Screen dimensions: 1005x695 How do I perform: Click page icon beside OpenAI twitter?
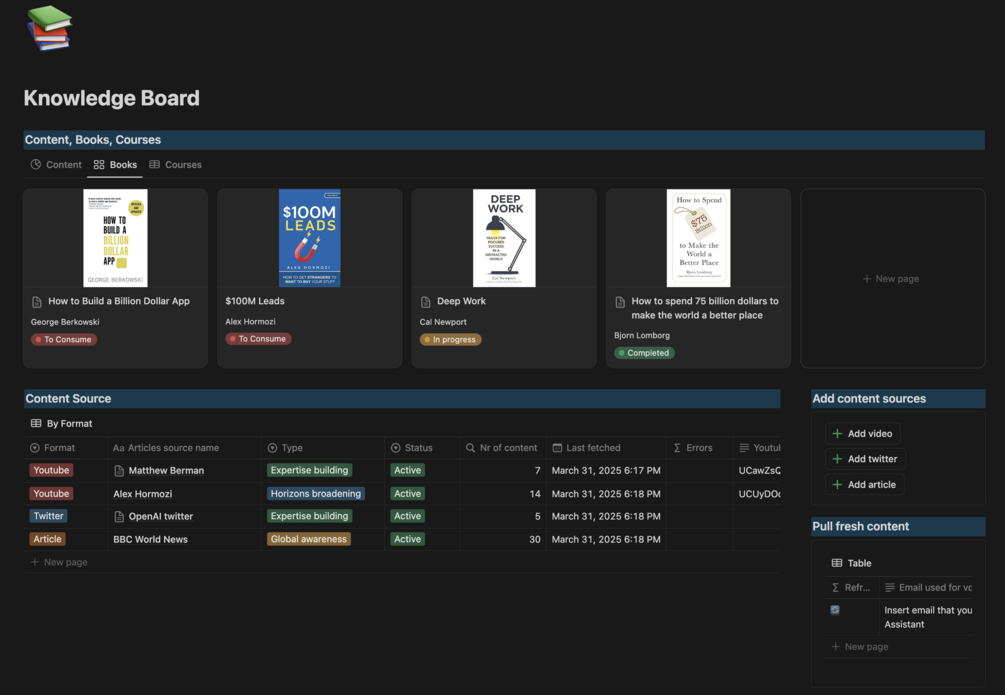(x=119, y=517)
